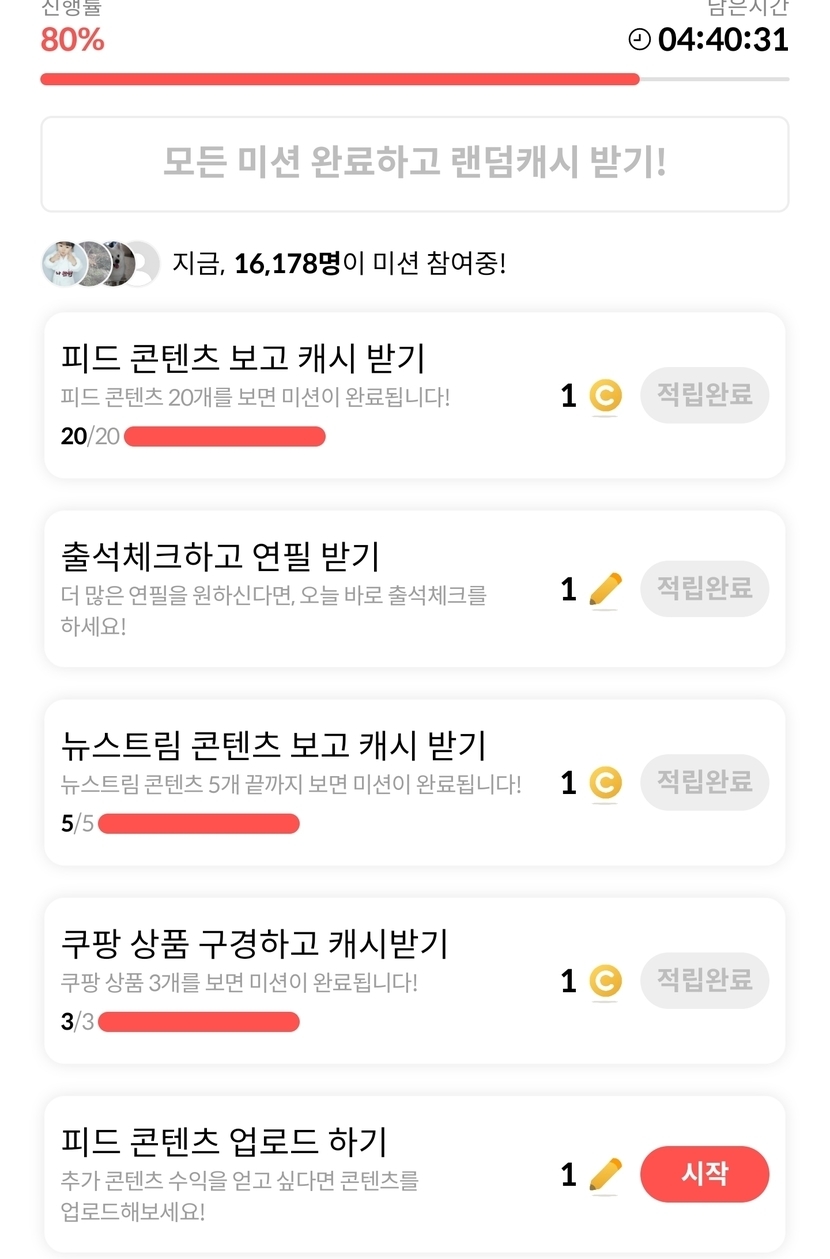The width and height of the screenshot is (830, 1259).
Task: Click 적립완료 button for feed content mission
Action: [704, 395]
